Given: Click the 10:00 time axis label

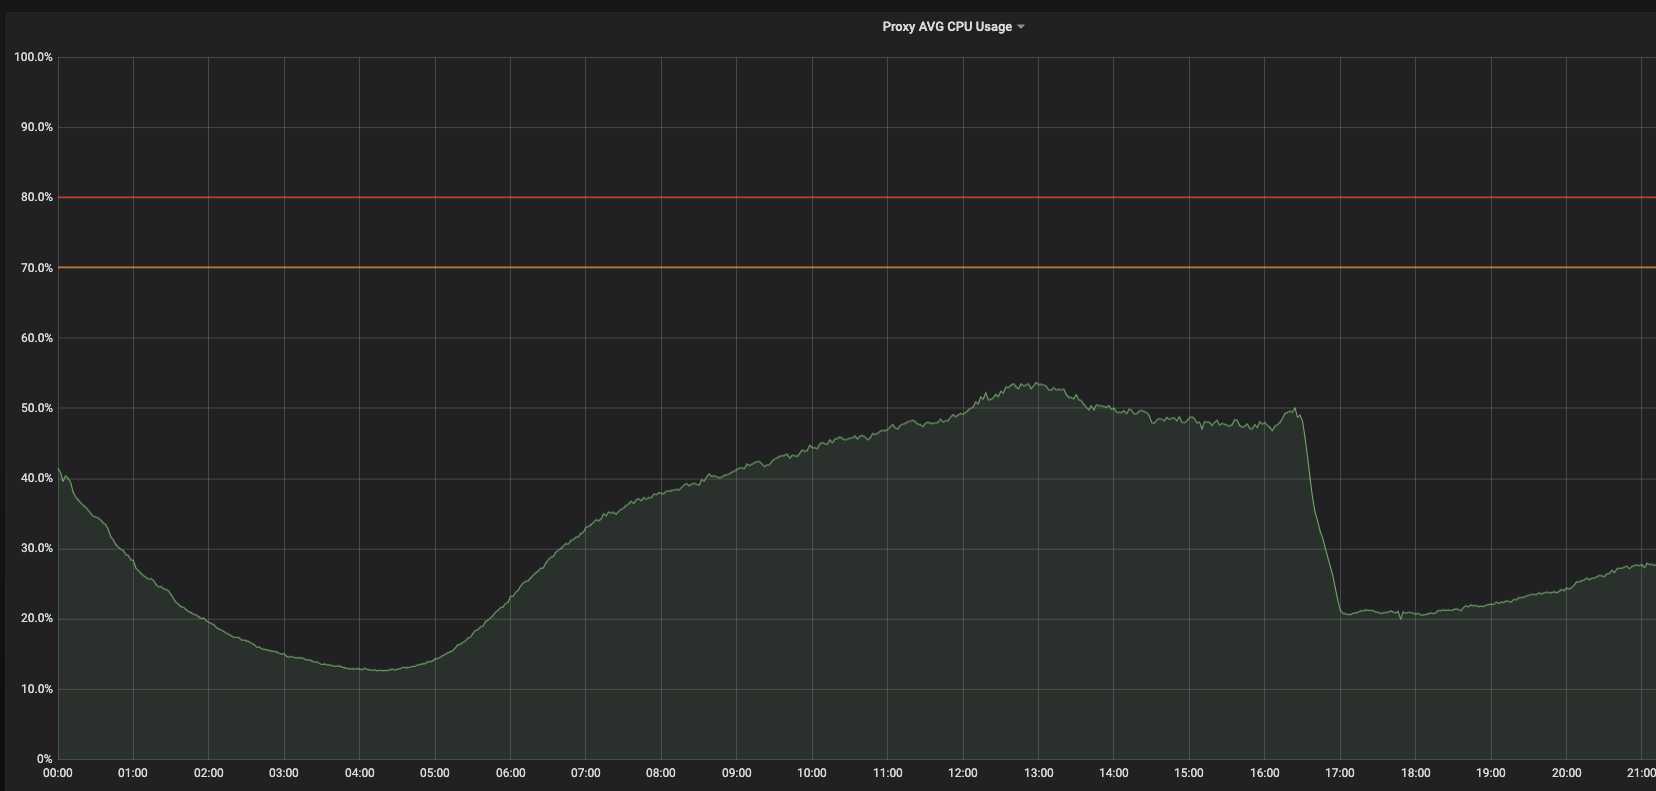Looking at the screenshot, I should [x=812, y=773].
